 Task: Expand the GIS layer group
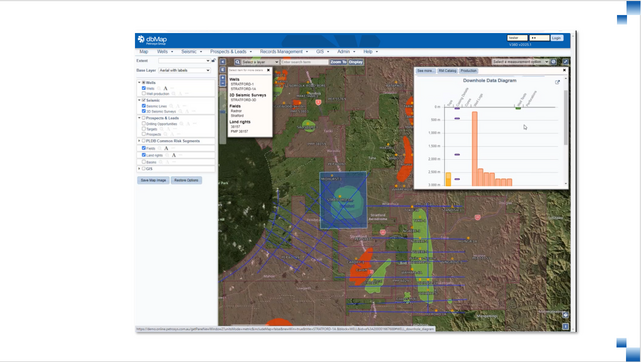(139, 168)
